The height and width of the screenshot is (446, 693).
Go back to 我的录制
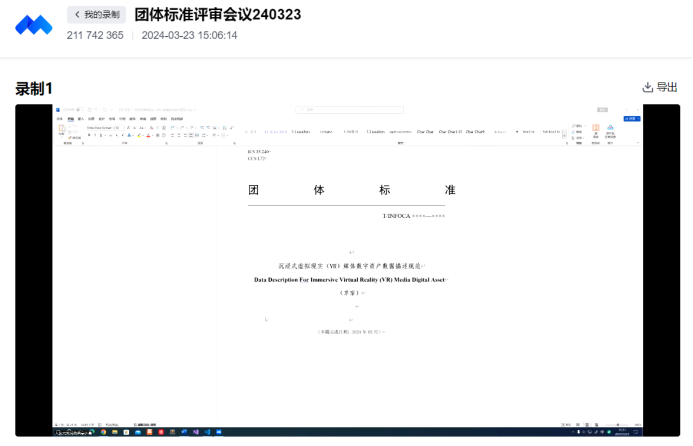pos(96,15)
